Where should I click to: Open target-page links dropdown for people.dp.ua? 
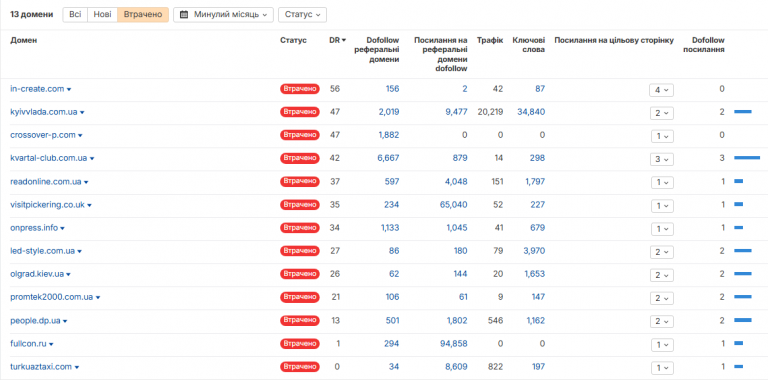[662, 321]
